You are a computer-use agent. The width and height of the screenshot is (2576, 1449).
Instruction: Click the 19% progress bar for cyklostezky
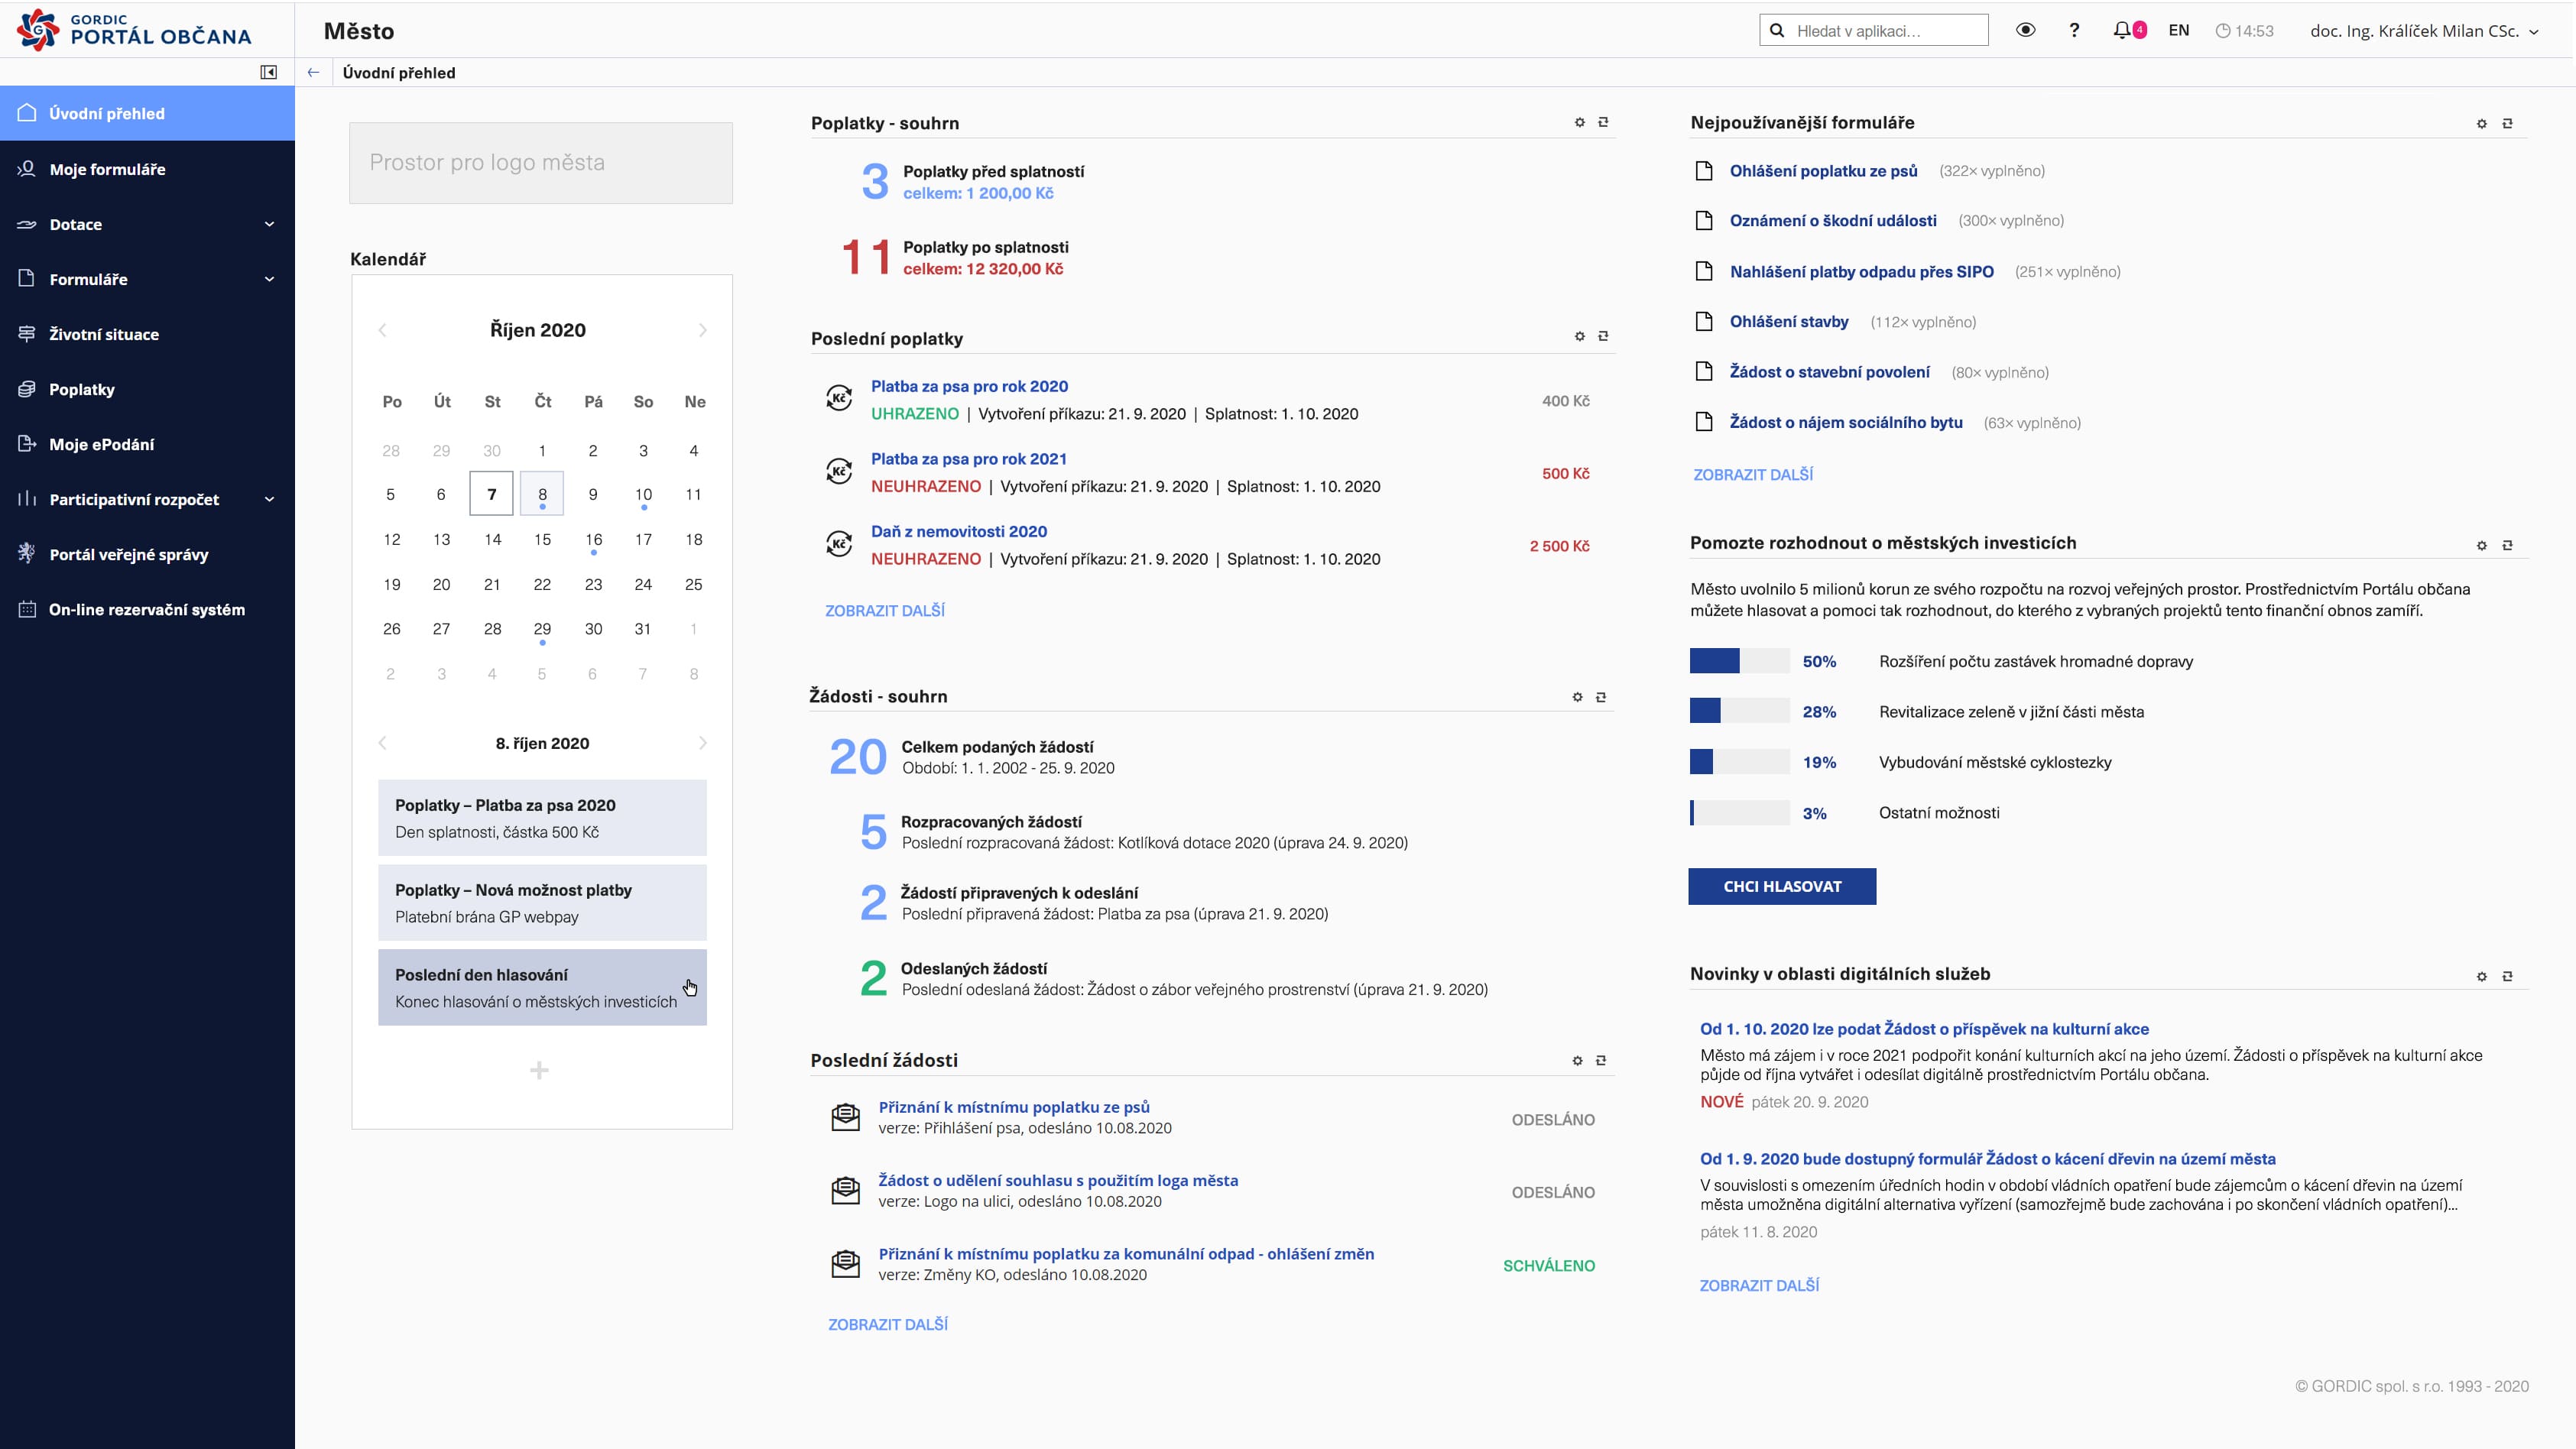1739,762
